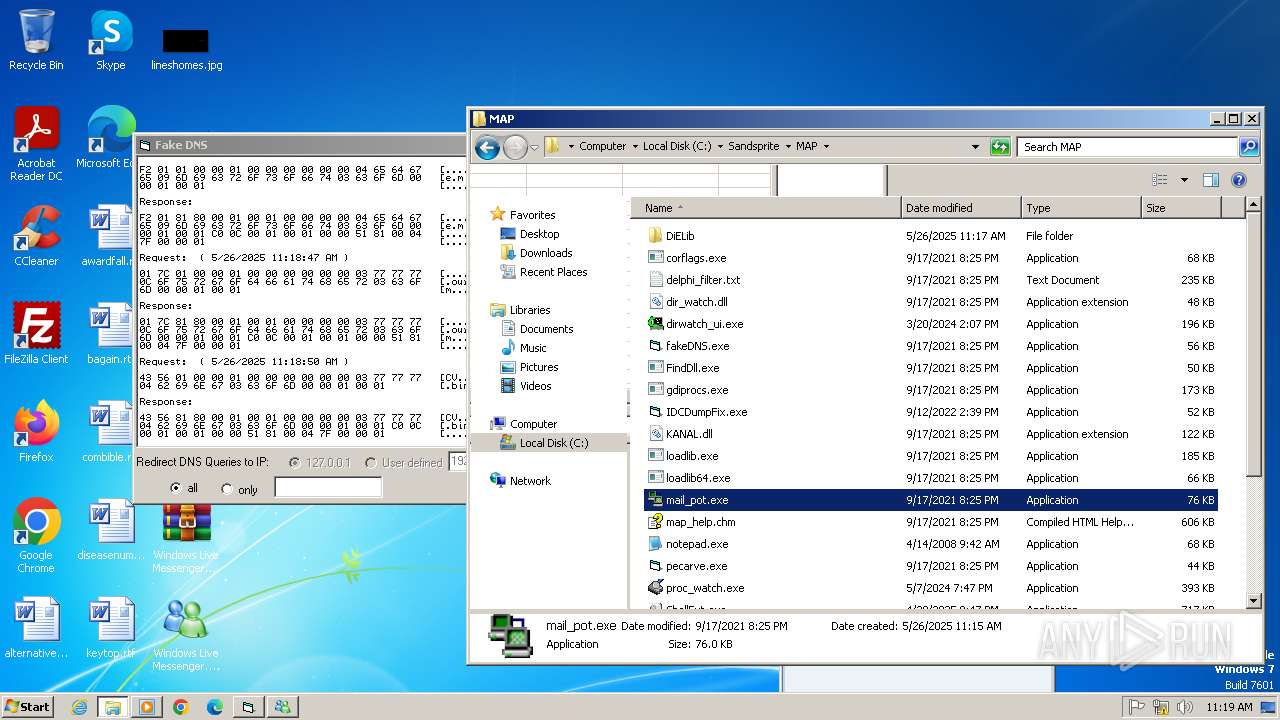The width and height of the screenshot is (1280, 720).
Task: Open Desktop in the navigation pane
Action: (x=539, y=234)
